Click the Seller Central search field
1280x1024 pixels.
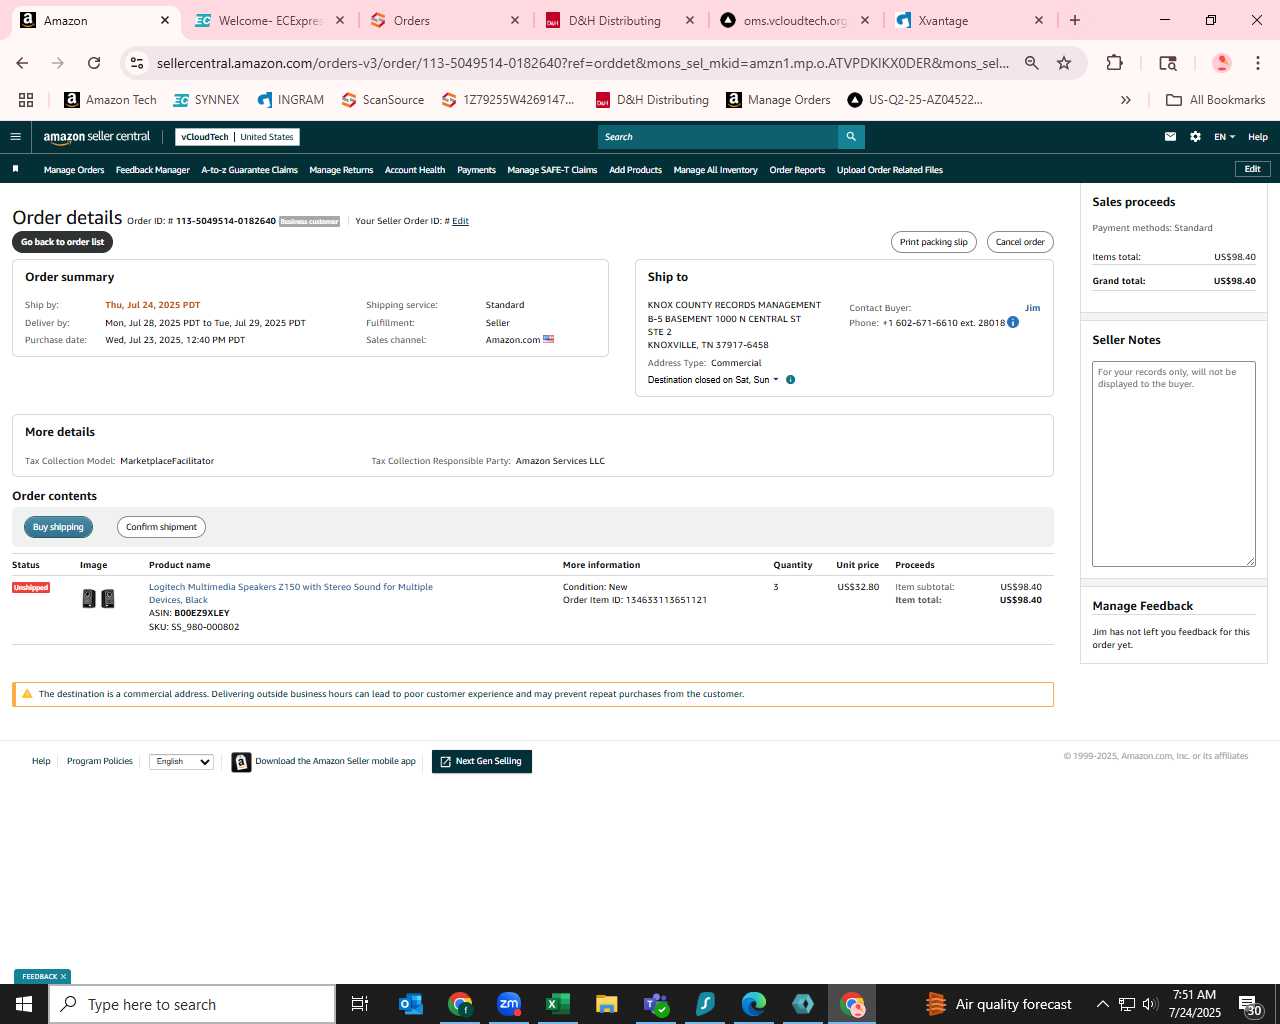pyautogui.click(x=718, y=137)
